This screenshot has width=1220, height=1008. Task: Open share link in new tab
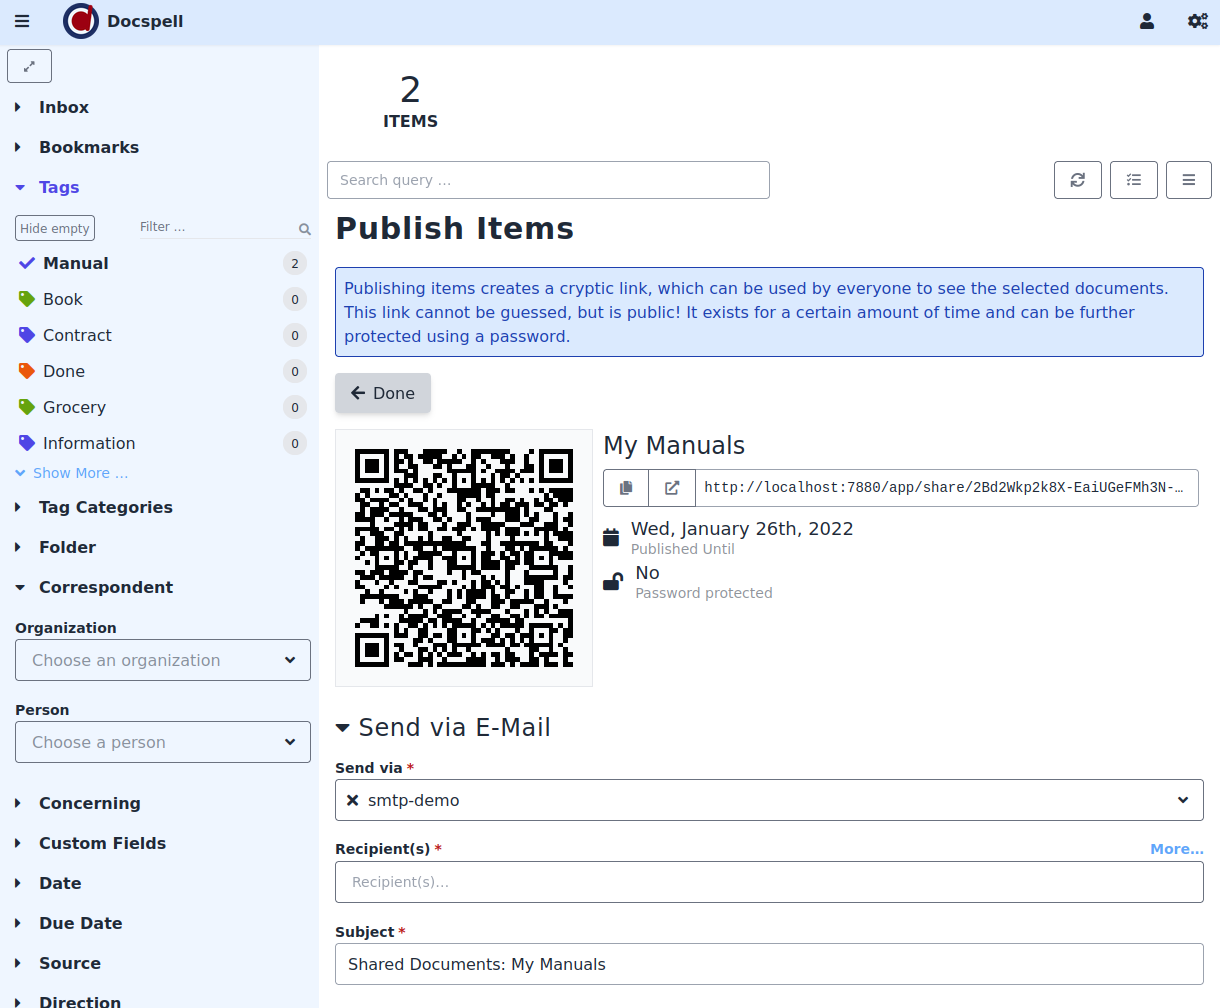click(672, 488)
